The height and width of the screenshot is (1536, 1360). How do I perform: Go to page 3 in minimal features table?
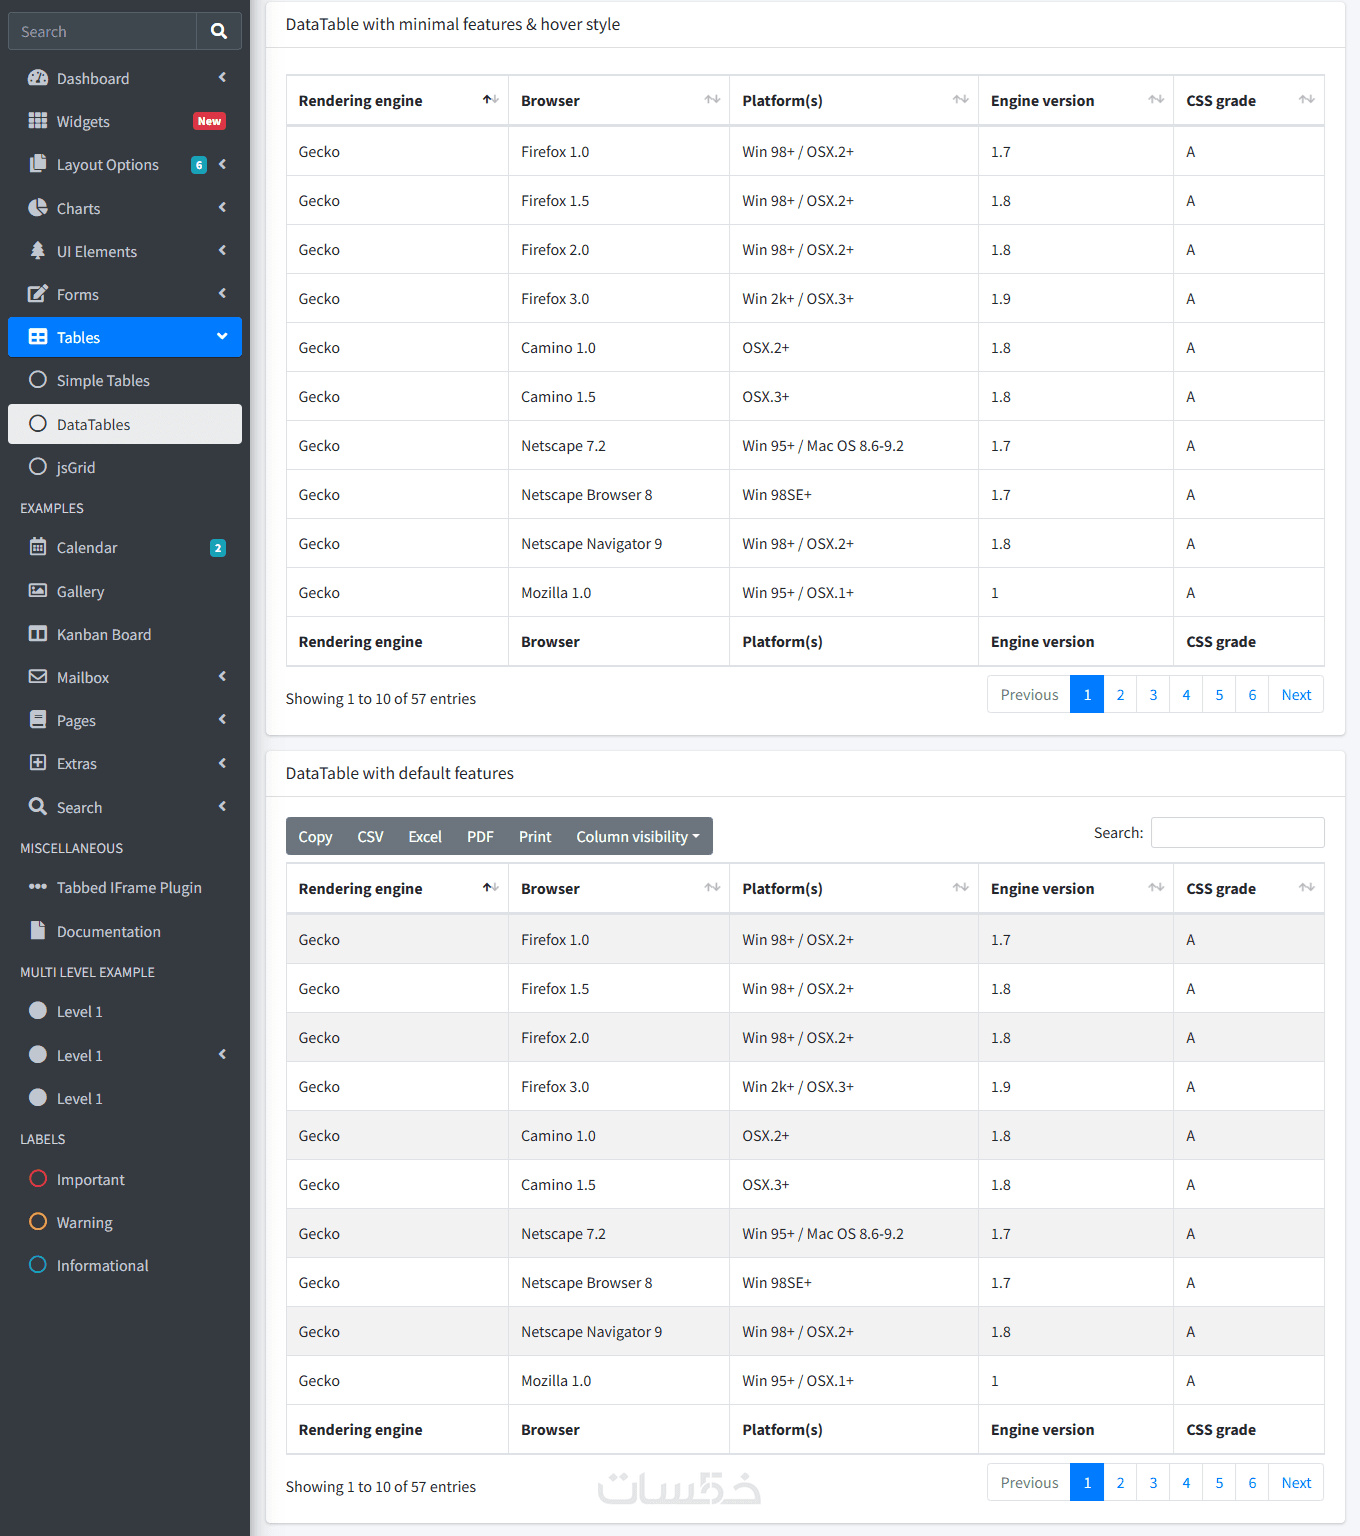pos(1153,695)
